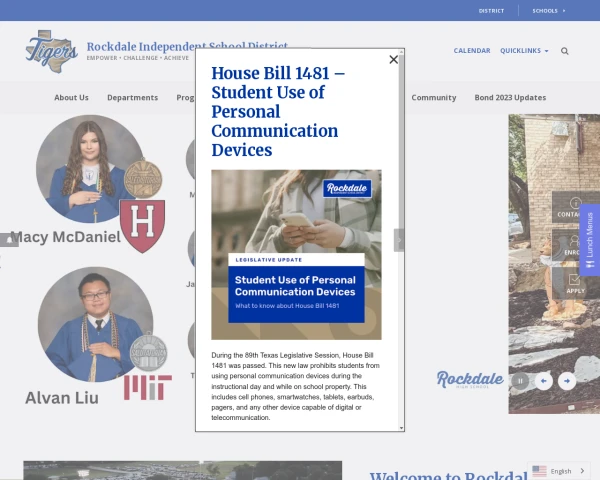Click the US flag language icon
The image size is (600, 480).
point(539,471)
